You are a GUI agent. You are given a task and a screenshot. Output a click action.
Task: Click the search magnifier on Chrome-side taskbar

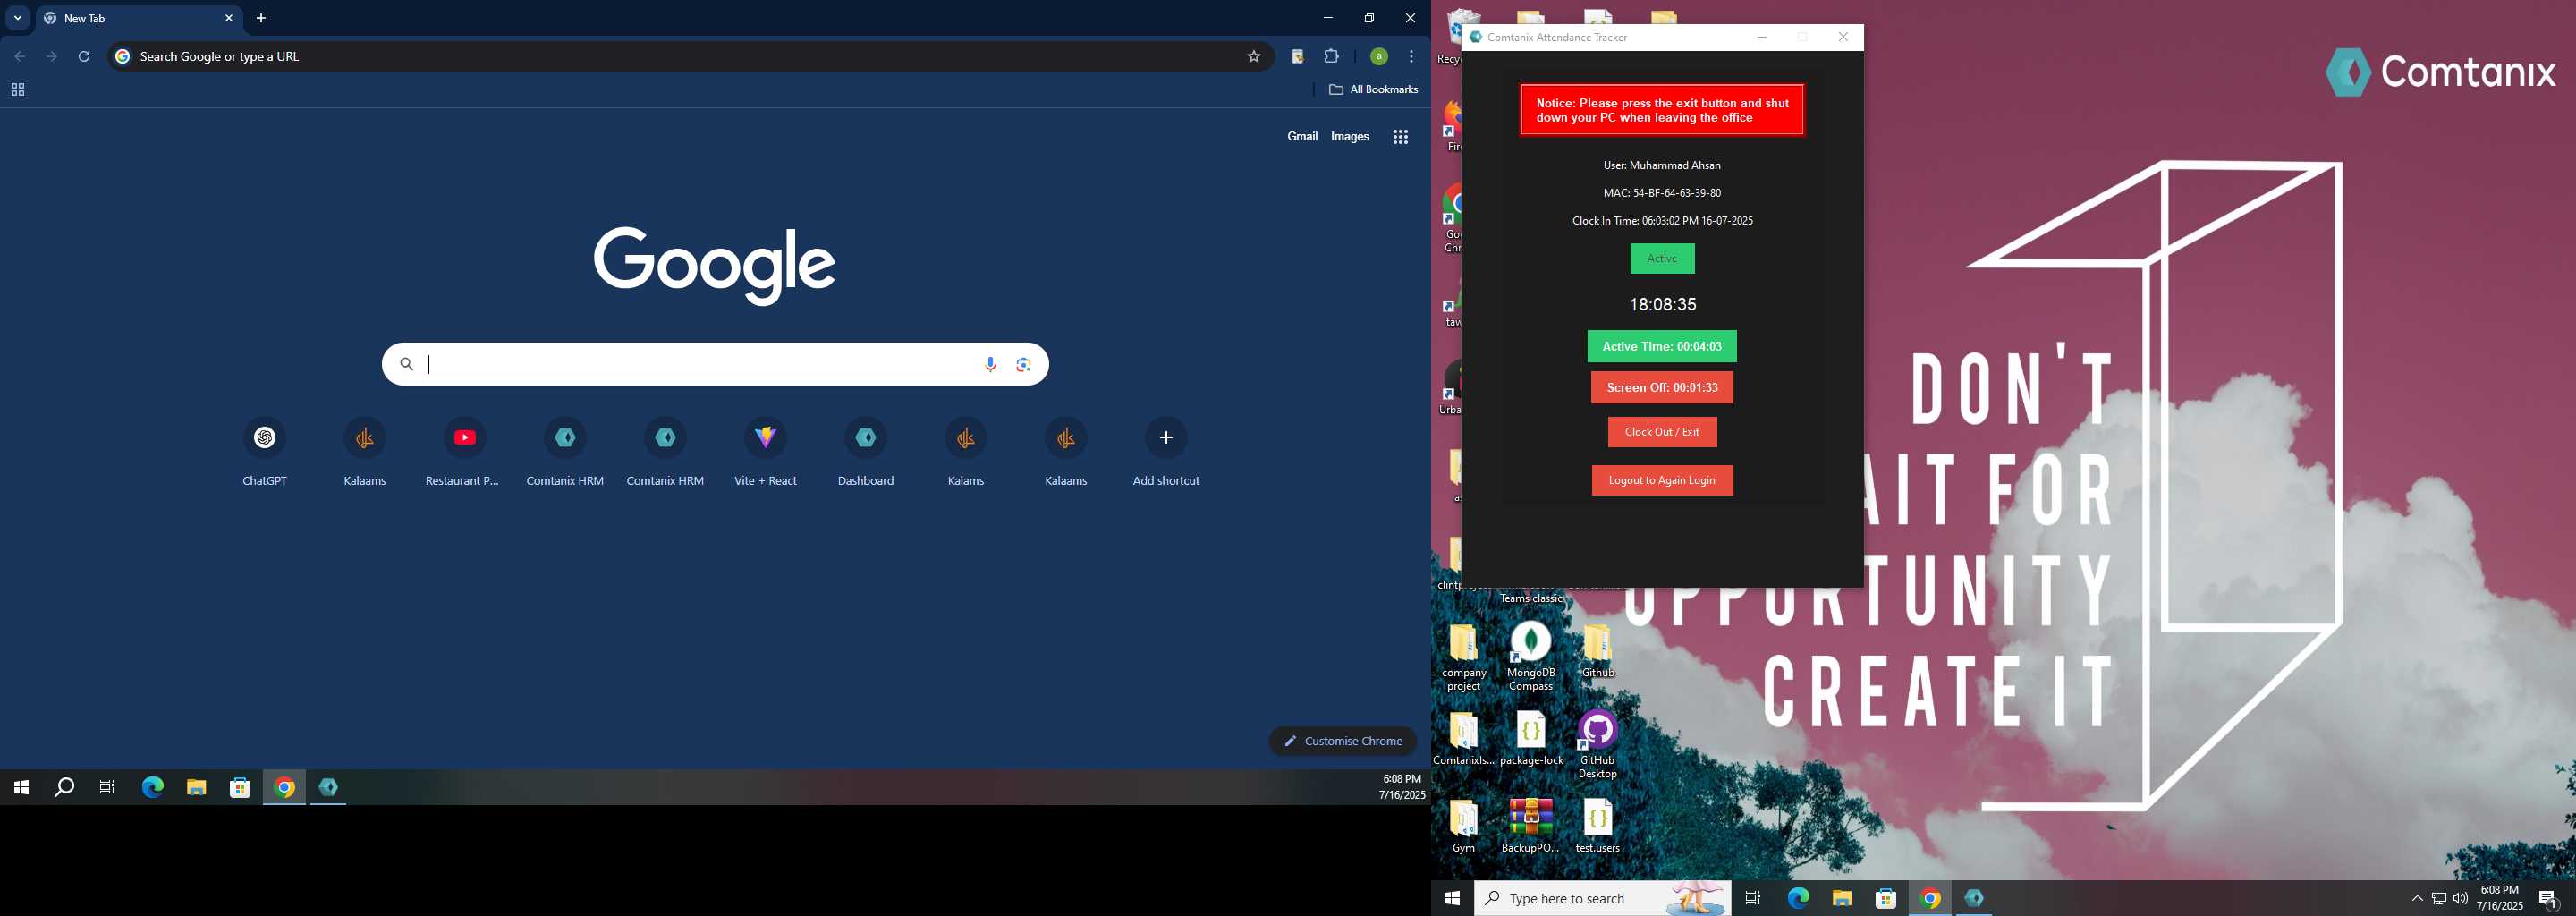pos(64,788)
